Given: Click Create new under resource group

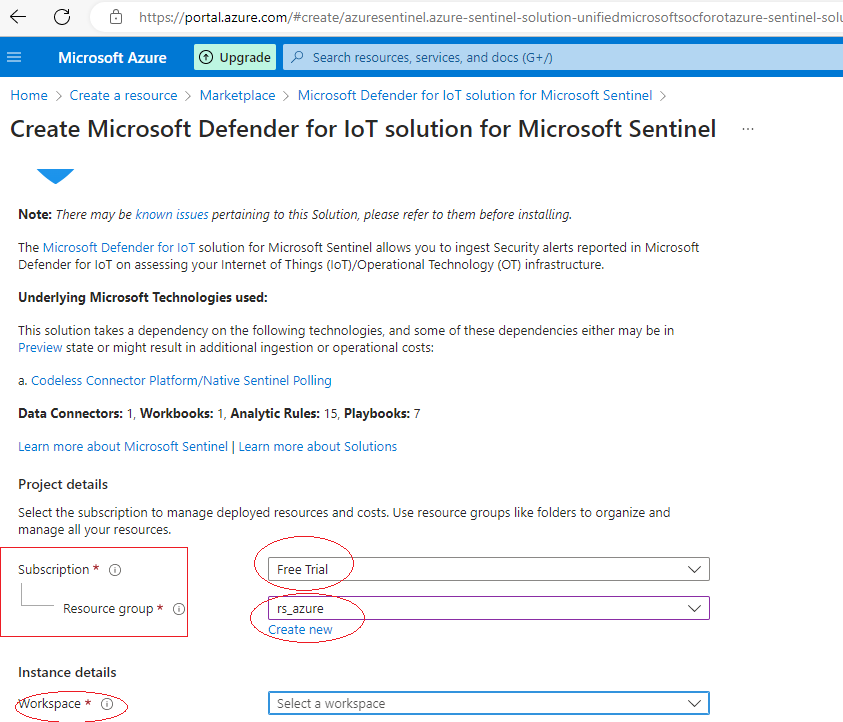Looking at the screenshot, I should coord(300,630).
